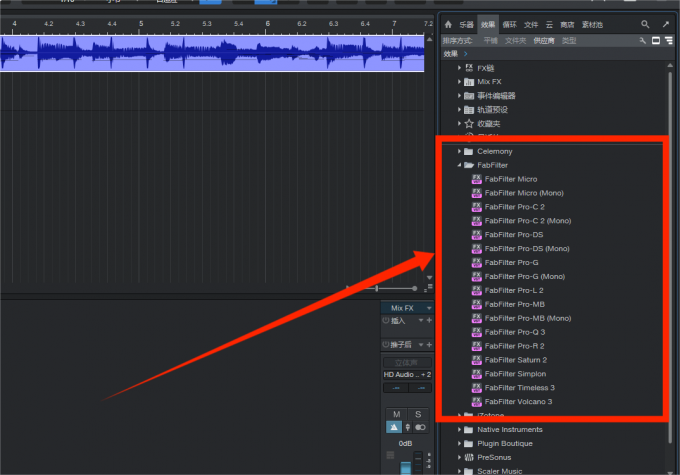
Task: Sort effects by 文件夹 folder
Action: tap(516, 41)
